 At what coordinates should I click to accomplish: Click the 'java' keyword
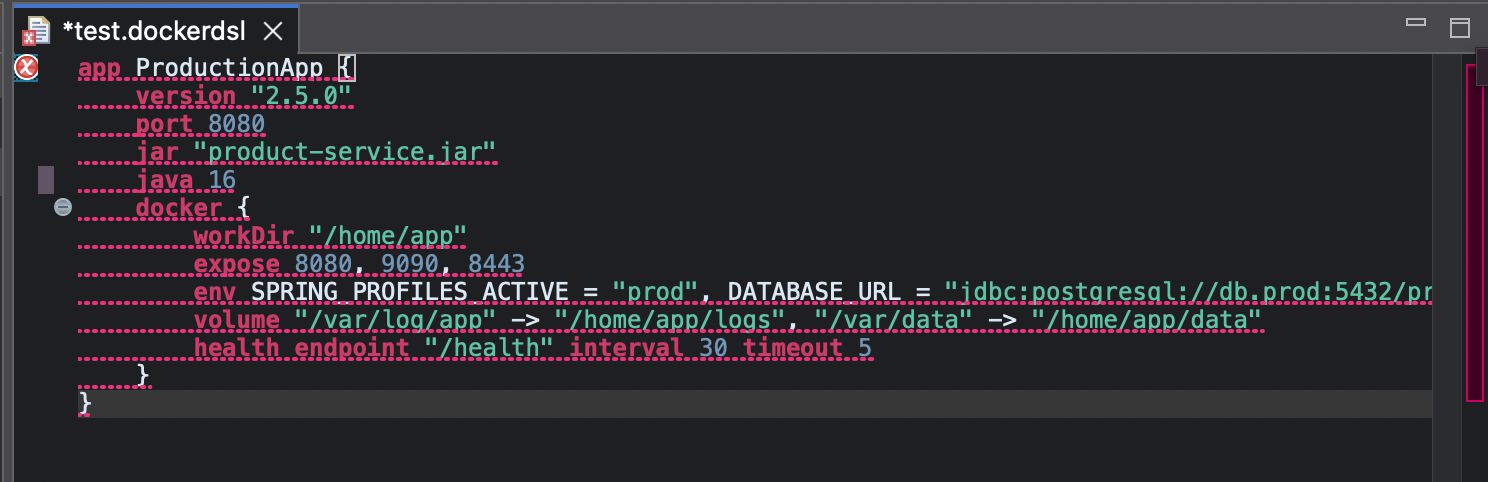[164, 180]
